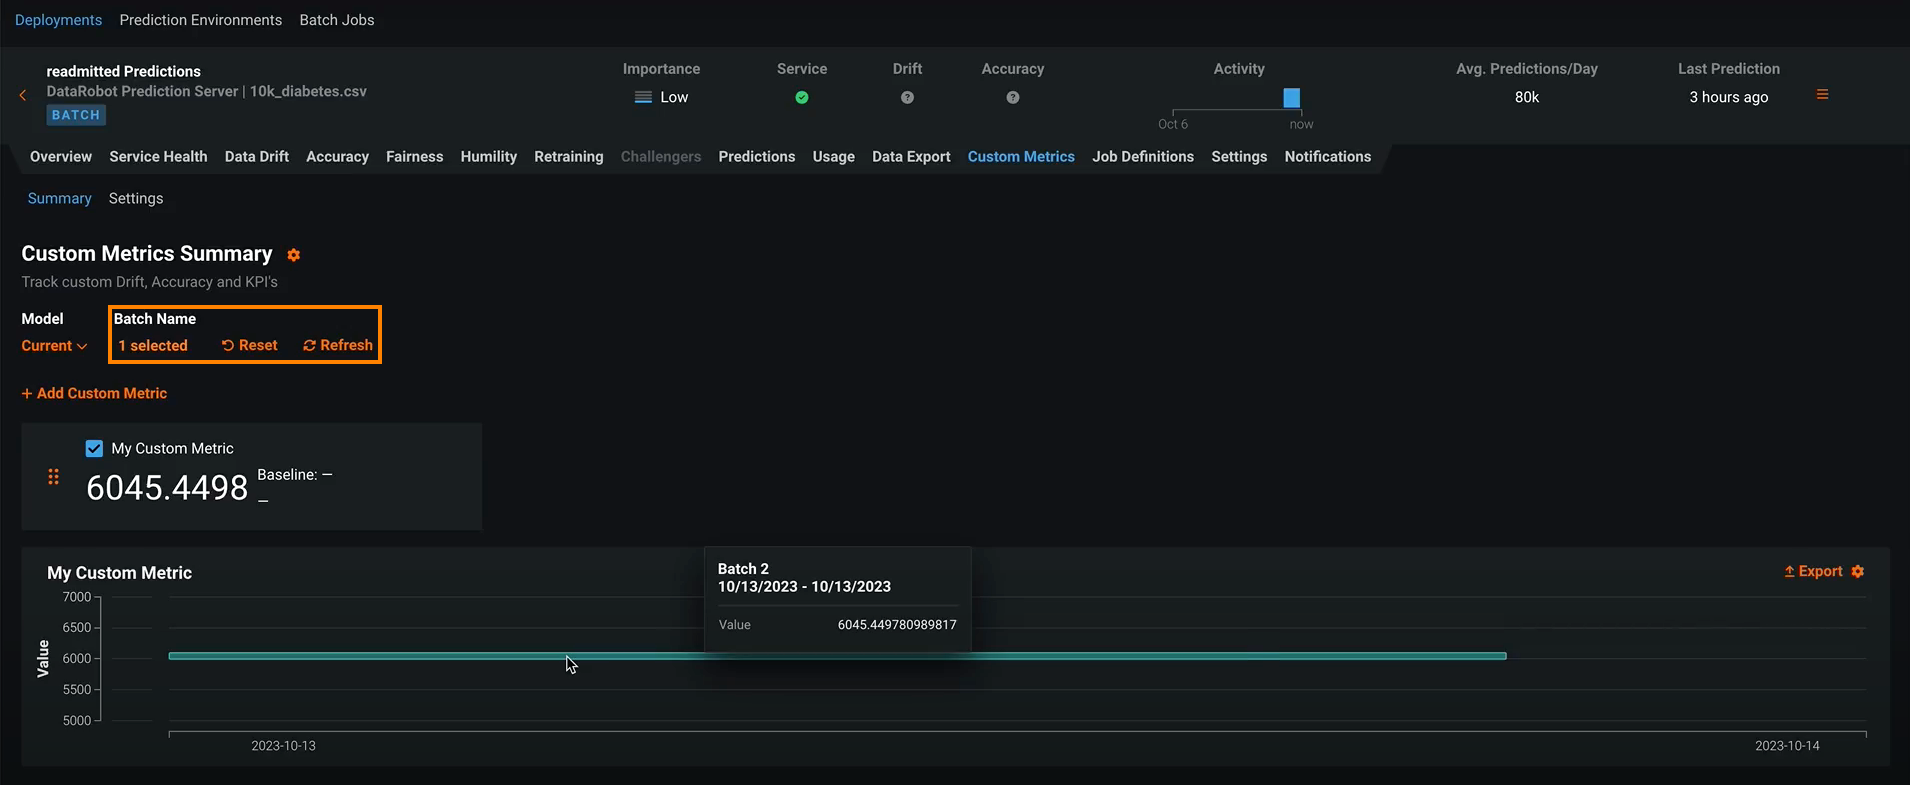Click Add Custom Metric link
The image size is (1910, 785).
tap(95, 394)
